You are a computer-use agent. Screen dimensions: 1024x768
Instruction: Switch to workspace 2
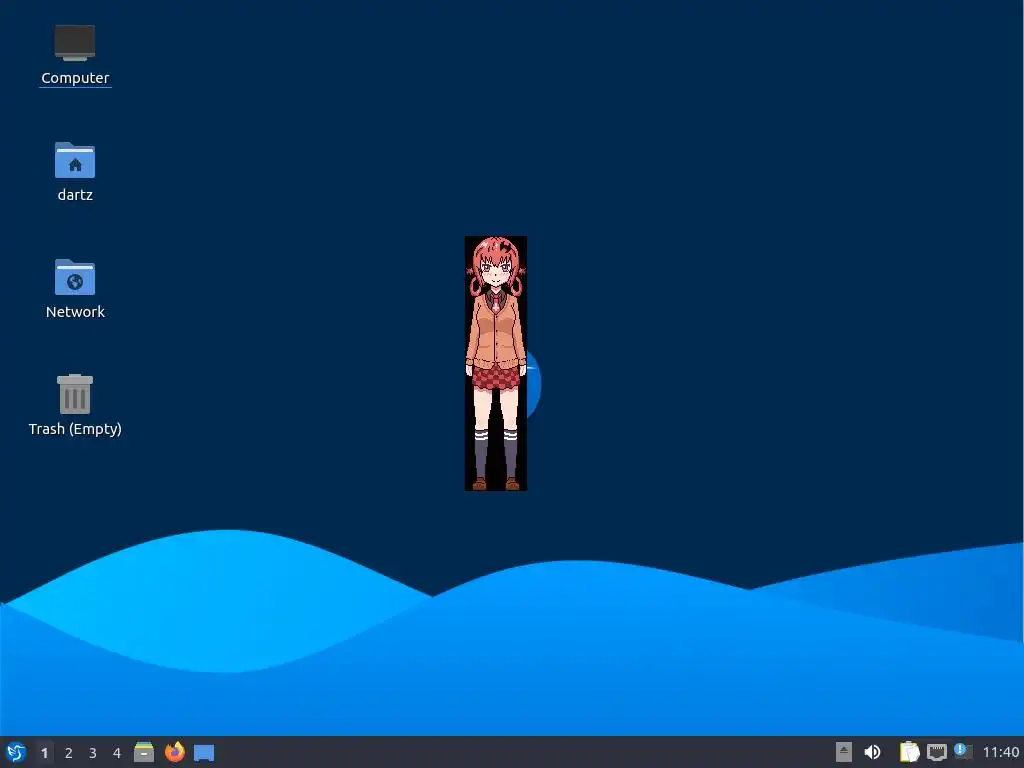click(x=69, y=753)
